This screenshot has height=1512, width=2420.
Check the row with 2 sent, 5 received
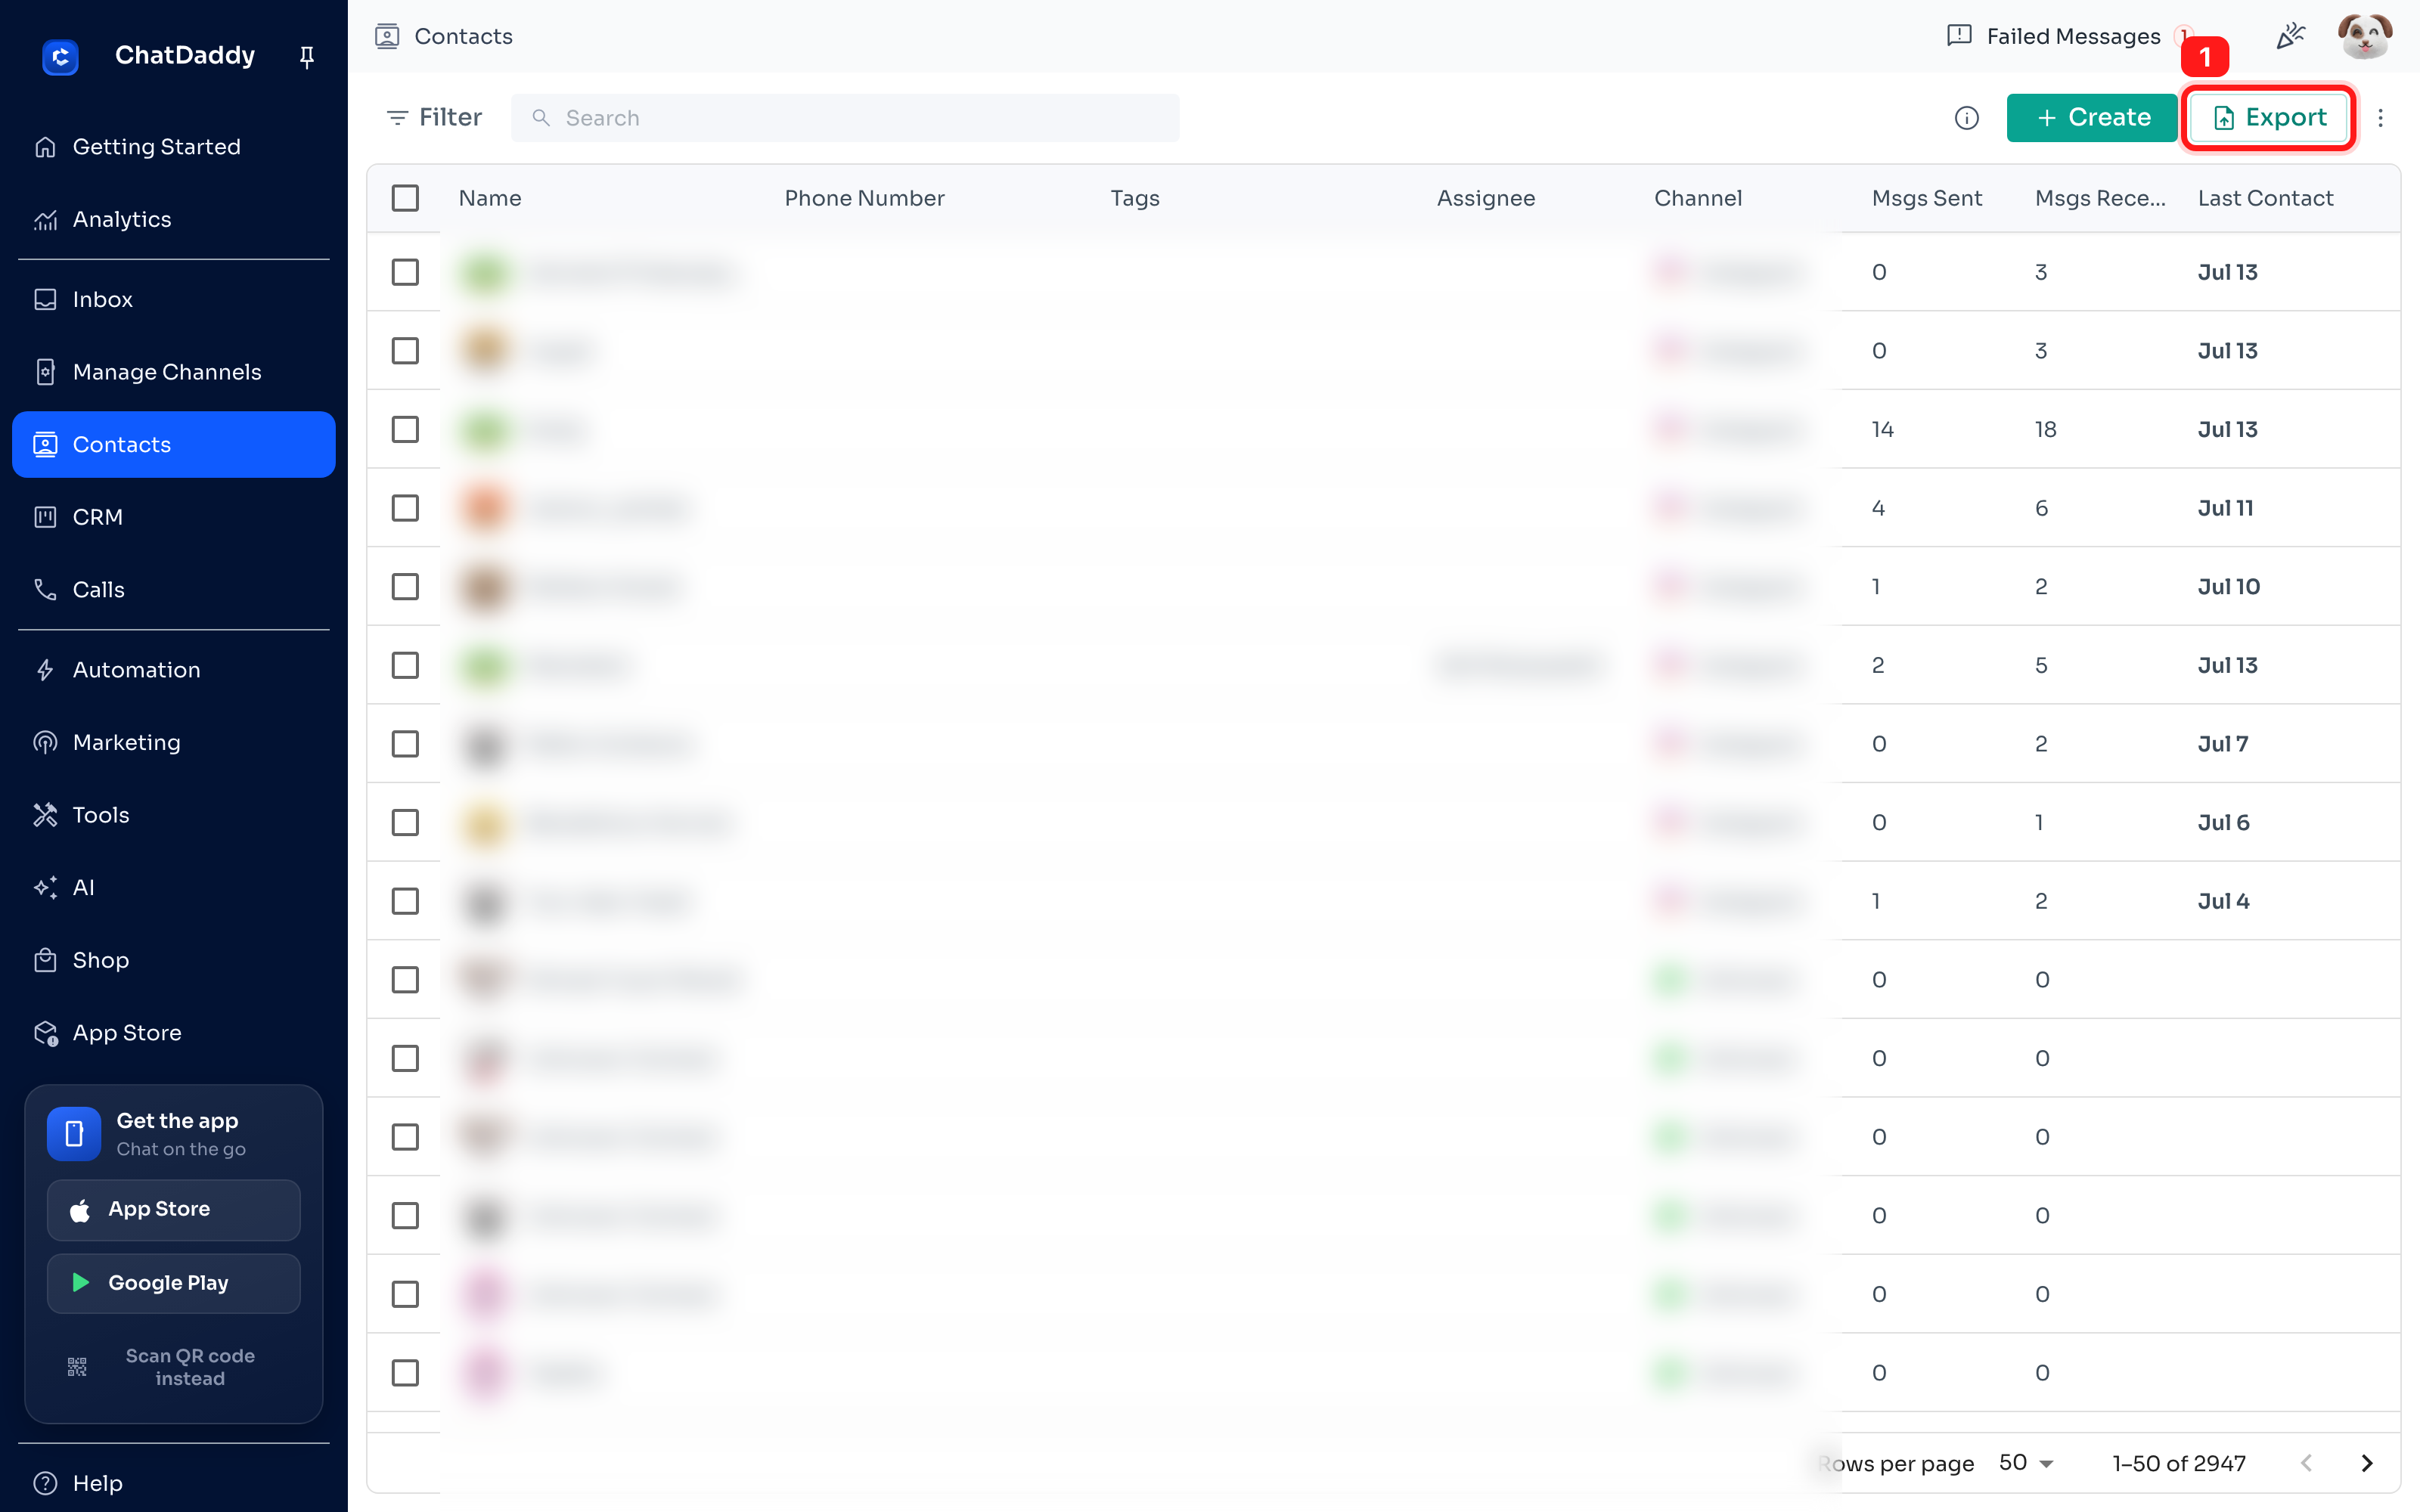pos(405,665)
